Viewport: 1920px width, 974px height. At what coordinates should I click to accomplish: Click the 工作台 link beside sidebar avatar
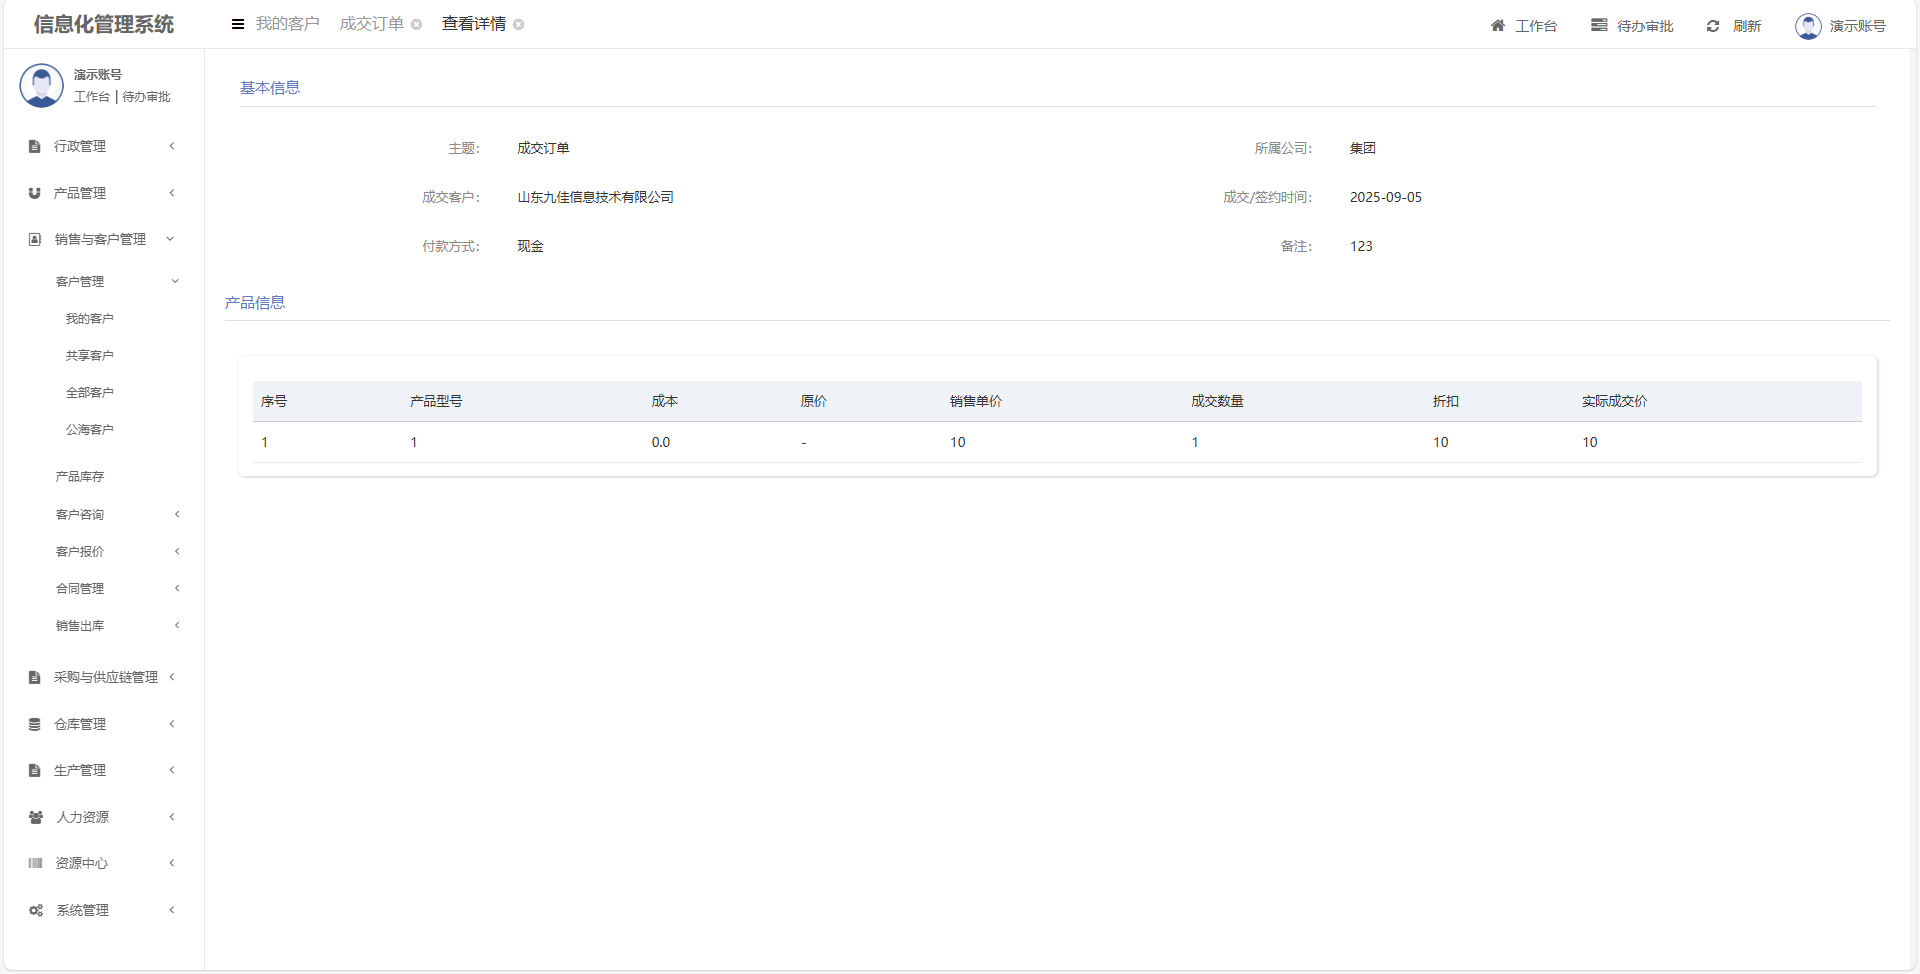click(91, 97)
